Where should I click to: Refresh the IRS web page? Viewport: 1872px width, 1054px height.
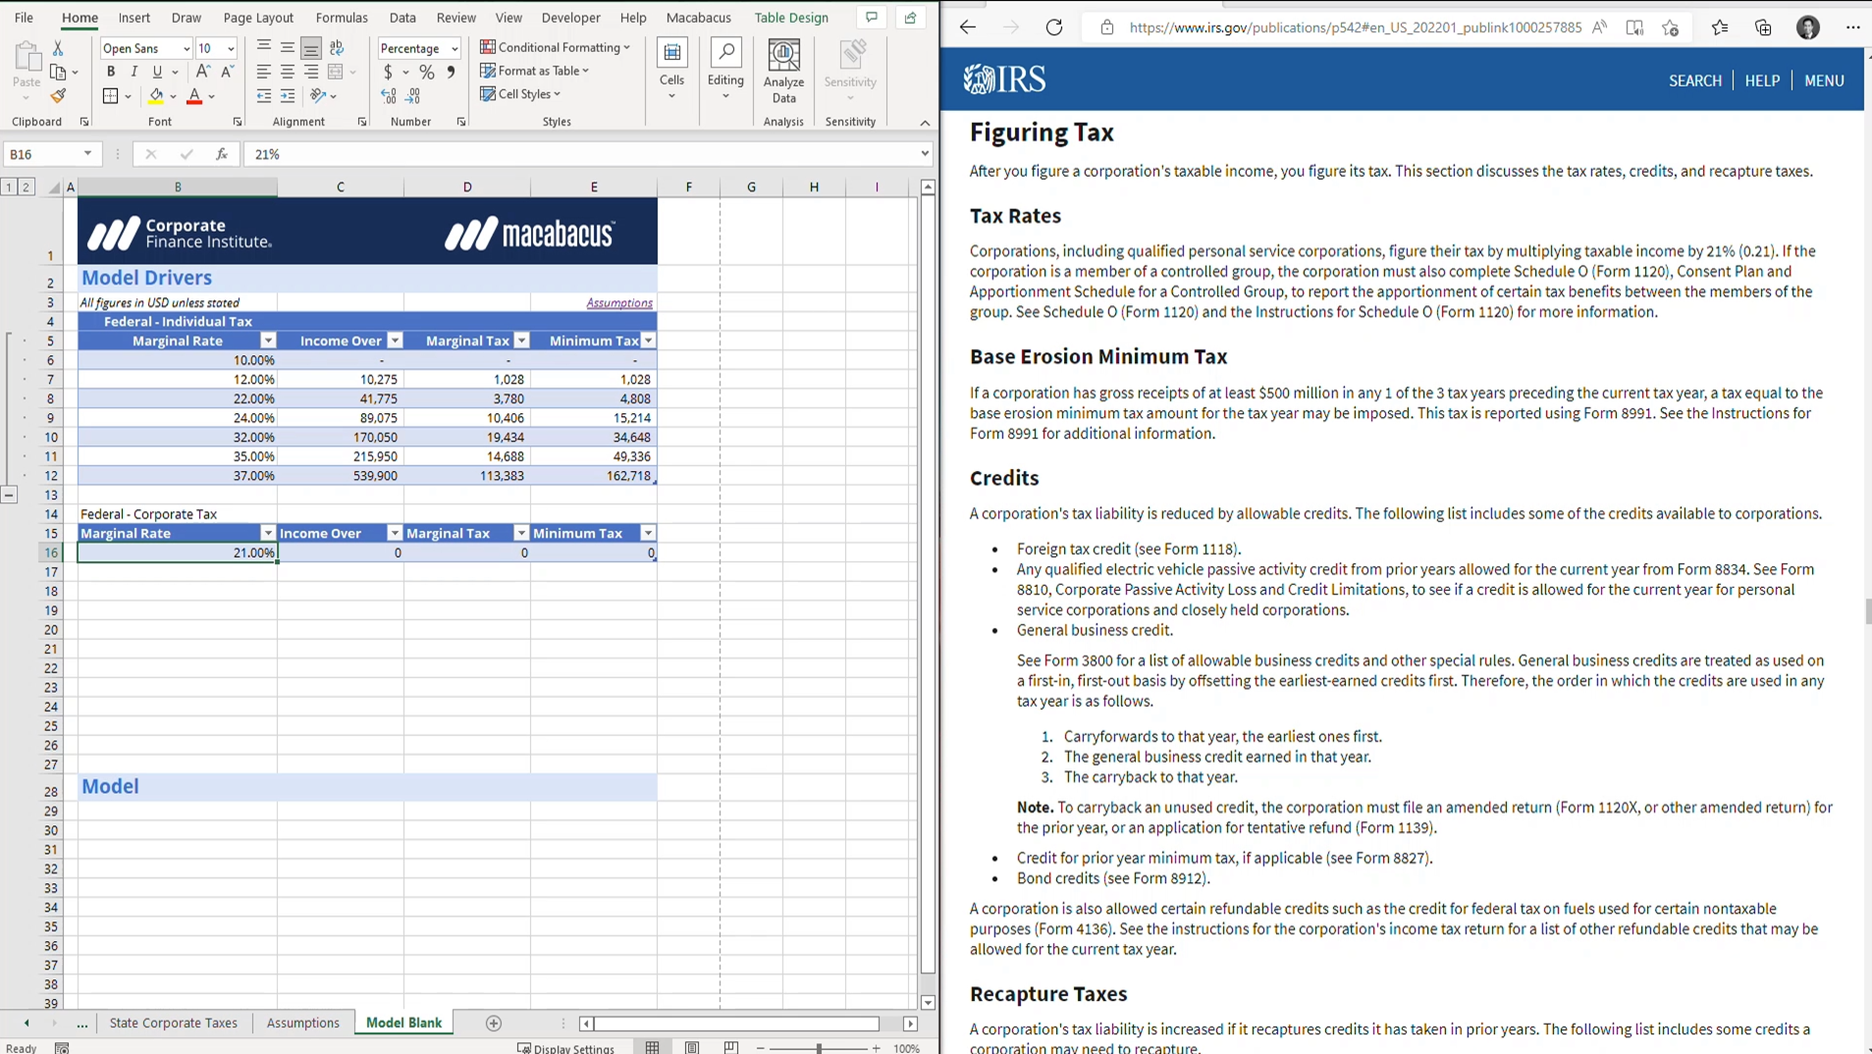tap(1054, 28)
